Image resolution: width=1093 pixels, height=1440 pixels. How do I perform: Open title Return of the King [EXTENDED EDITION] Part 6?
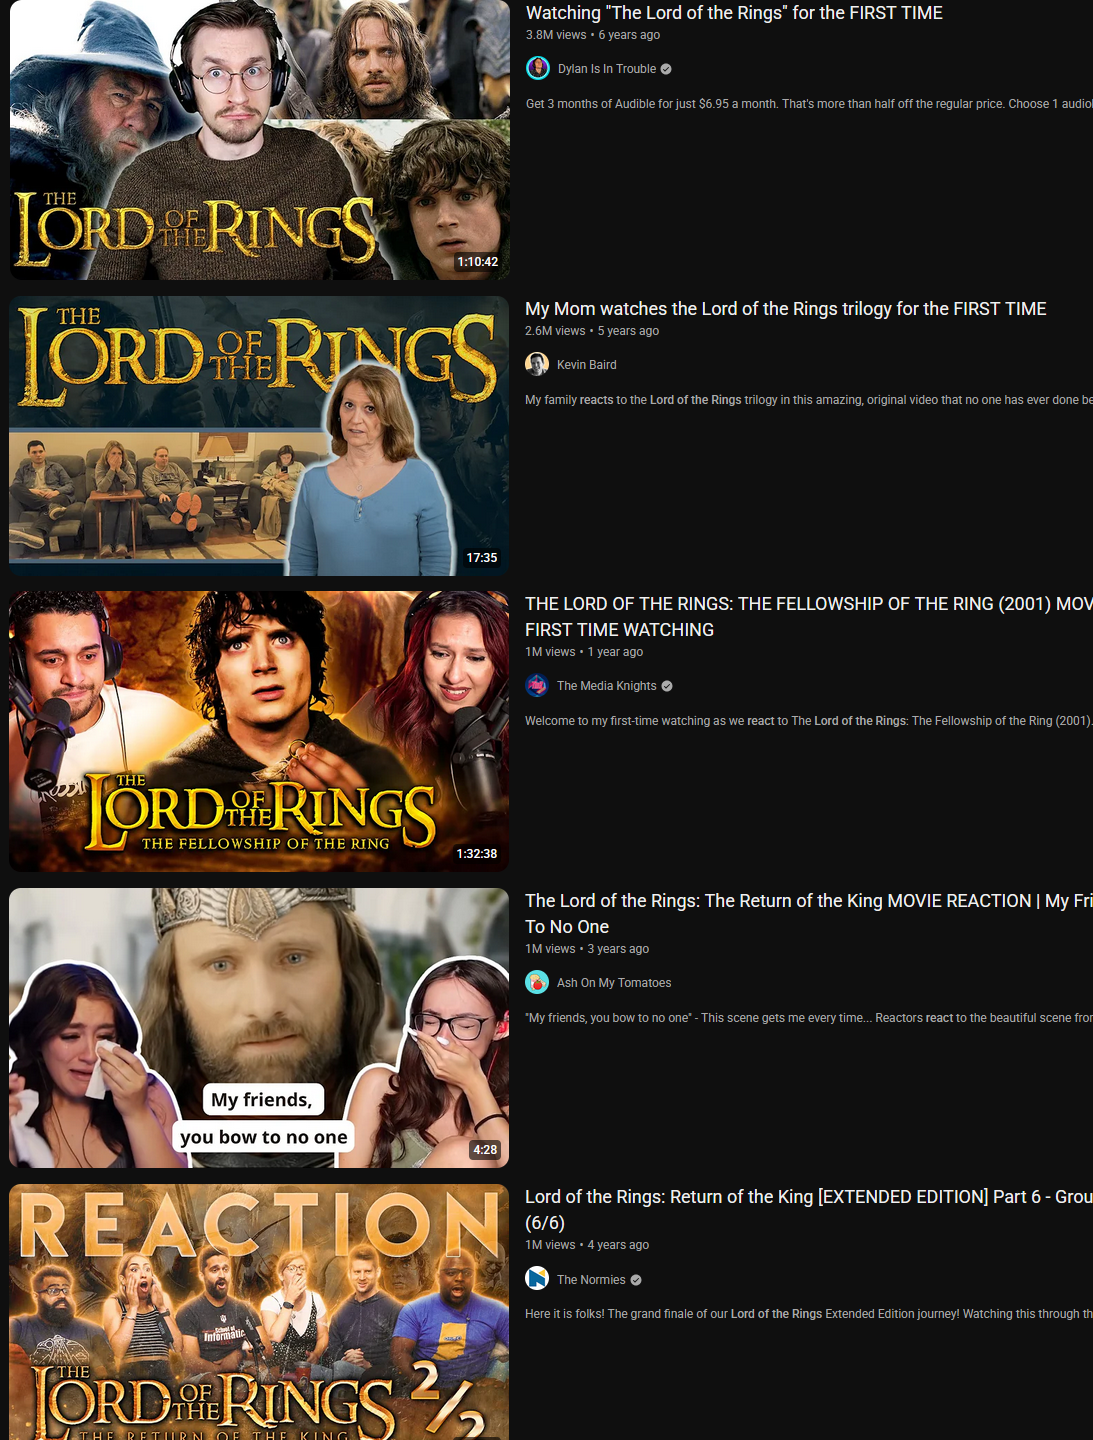click(809, 1210)
